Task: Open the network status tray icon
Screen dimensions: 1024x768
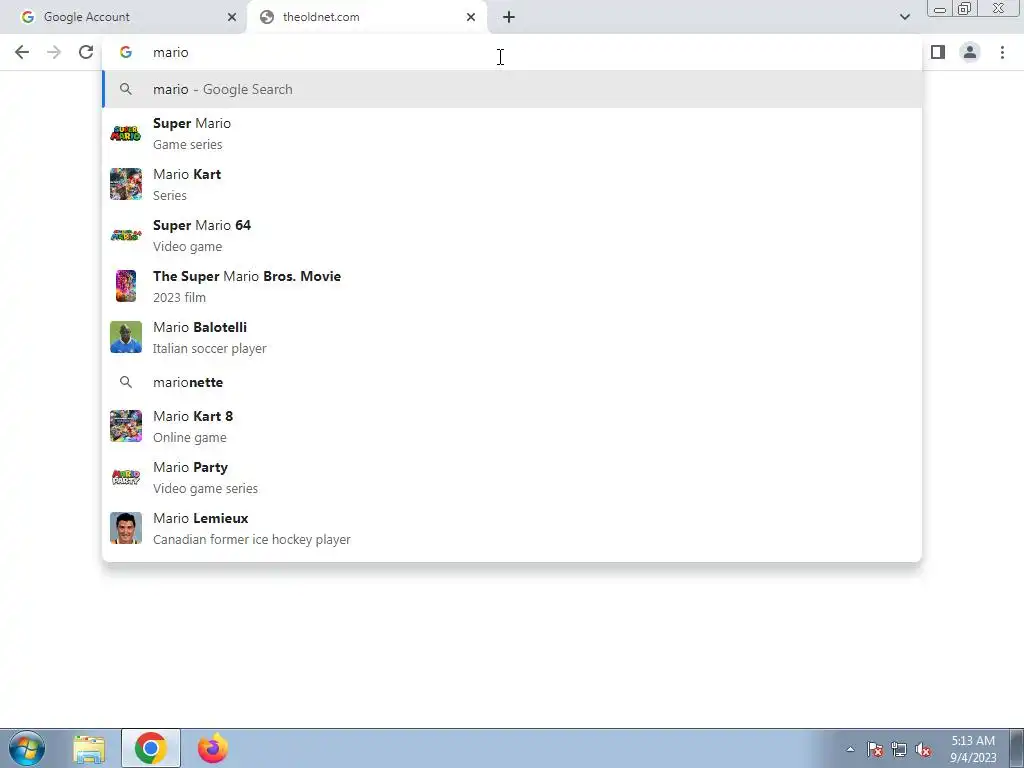Action: (x=899, y=749)
